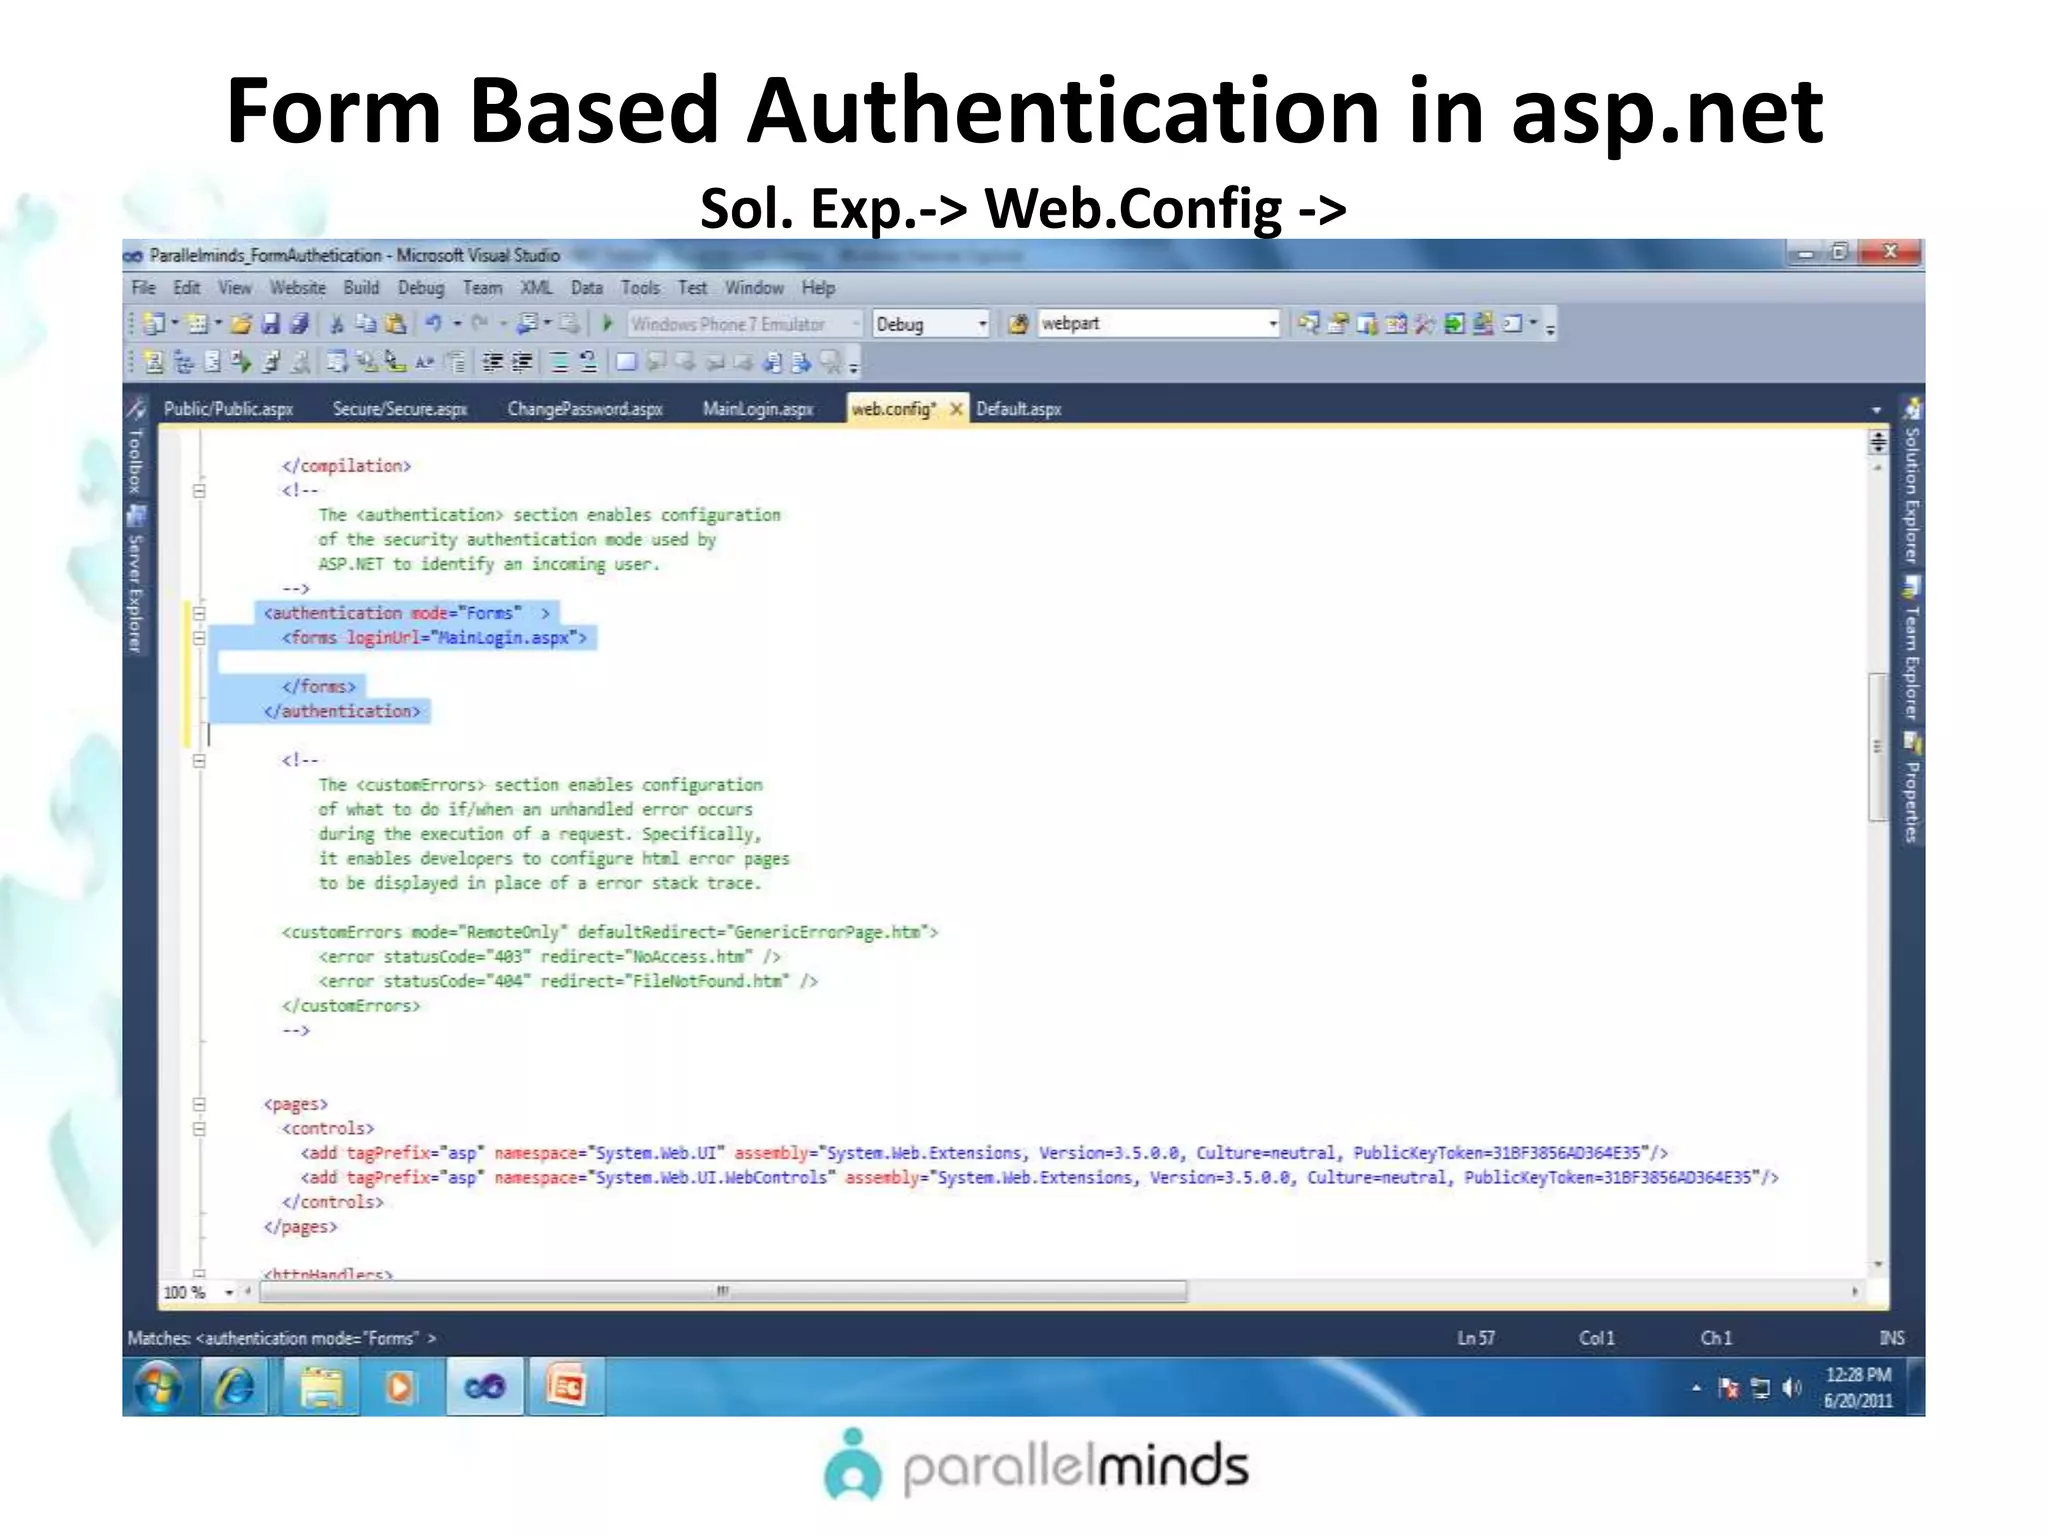
Task: Click the Save icon in toolbar
Action: click(x=270, y=324)
